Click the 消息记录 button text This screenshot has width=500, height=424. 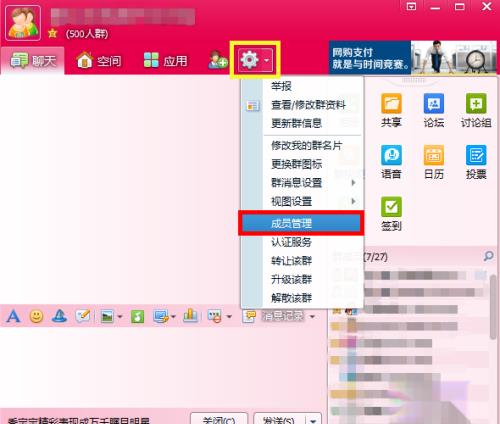coord(283,316)
